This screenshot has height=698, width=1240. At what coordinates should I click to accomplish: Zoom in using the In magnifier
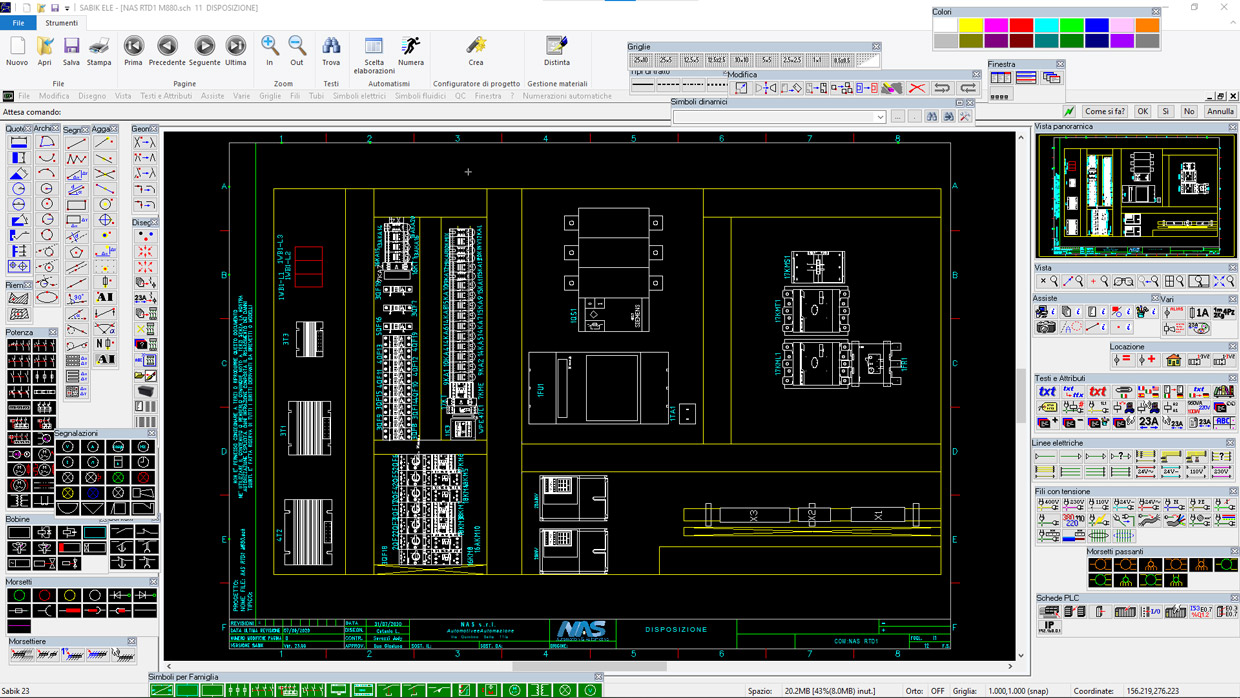pos(270,47)
